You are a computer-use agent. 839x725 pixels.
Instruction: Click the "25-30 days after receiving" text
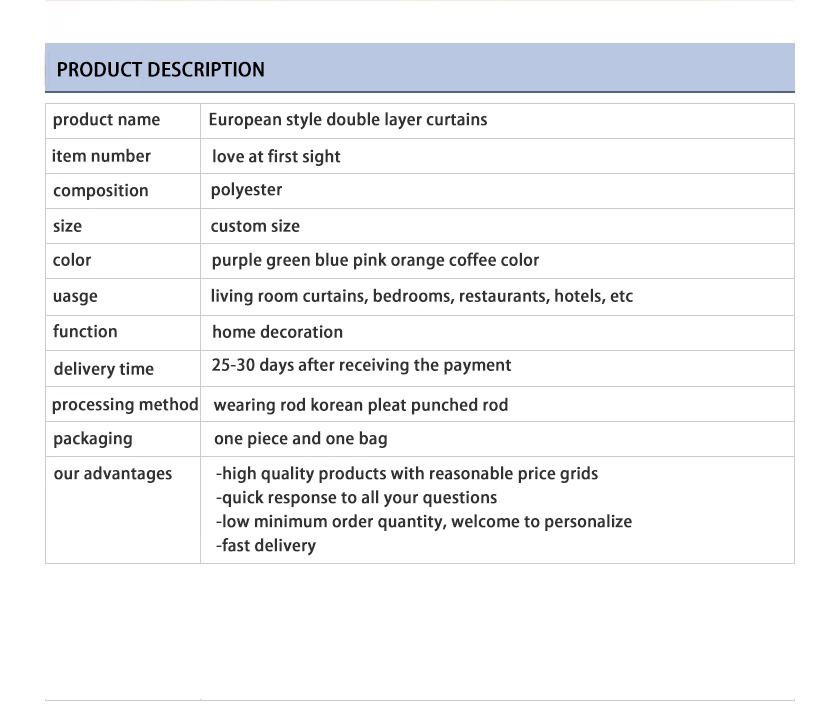point(361,365)
